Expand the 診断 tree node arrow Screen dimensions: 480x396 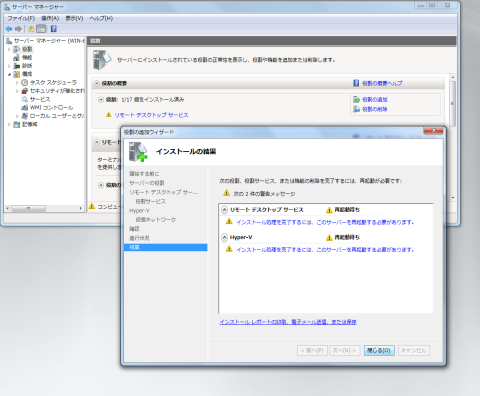coord(9,66)
